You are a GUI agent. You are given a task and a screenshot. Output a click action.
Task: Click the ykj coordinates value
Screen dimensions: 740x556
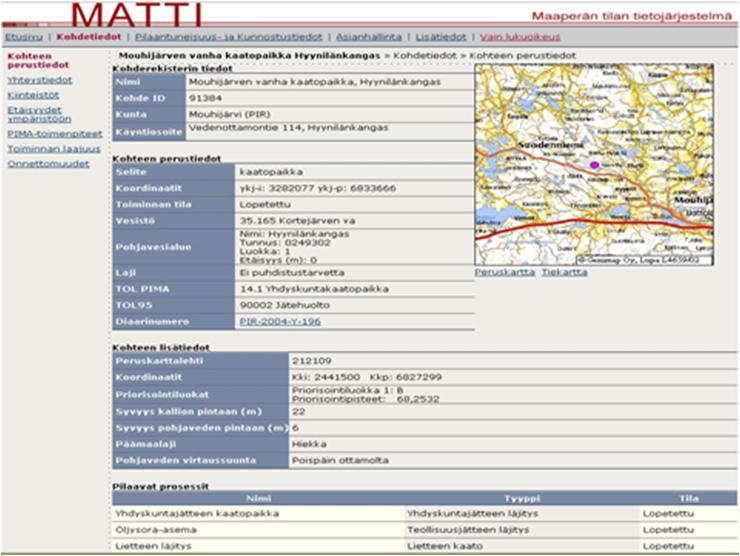(x=318, y=188)
